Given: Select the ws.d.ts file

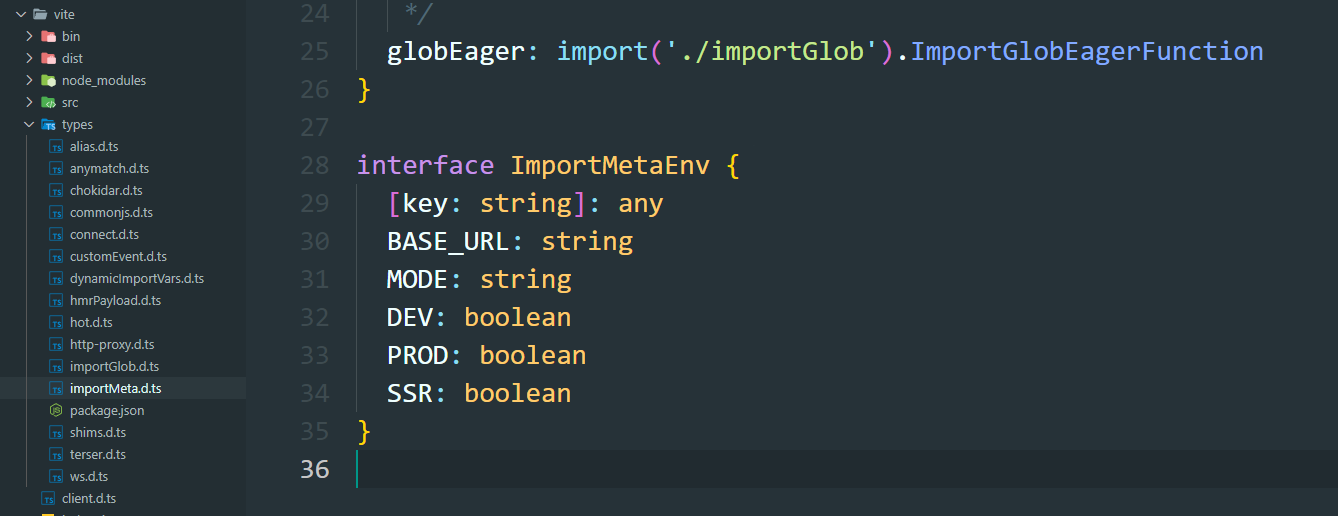Looking at the screenshot, I should tap(89, 476).
